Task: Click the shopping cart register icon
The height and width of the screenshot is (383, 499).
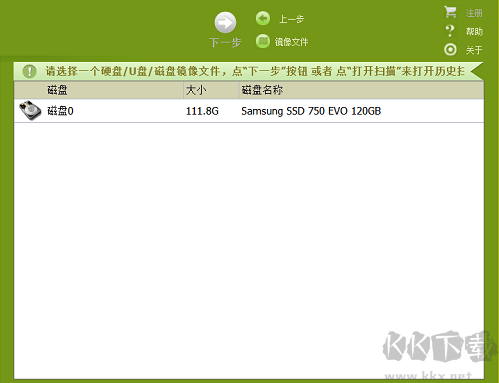Action: pyautogui.click(x=450, y=12)
